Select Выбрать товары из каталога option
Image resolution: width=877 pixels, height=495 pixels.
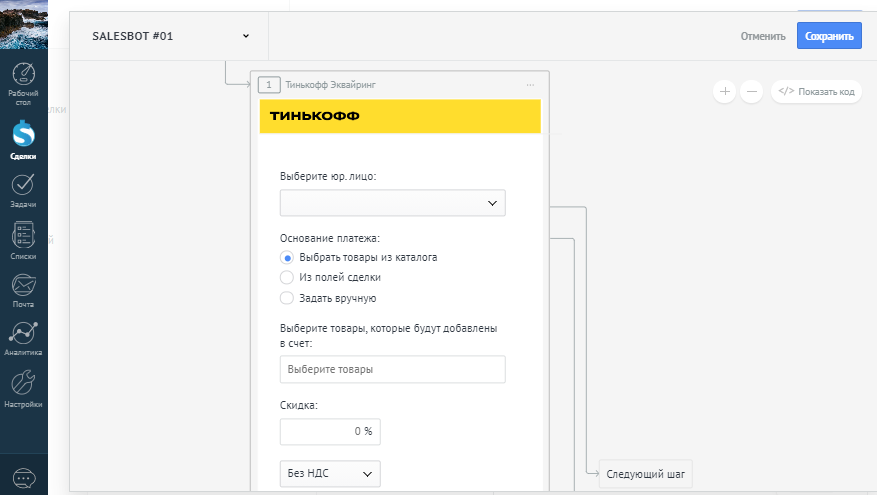coord(359,257)
